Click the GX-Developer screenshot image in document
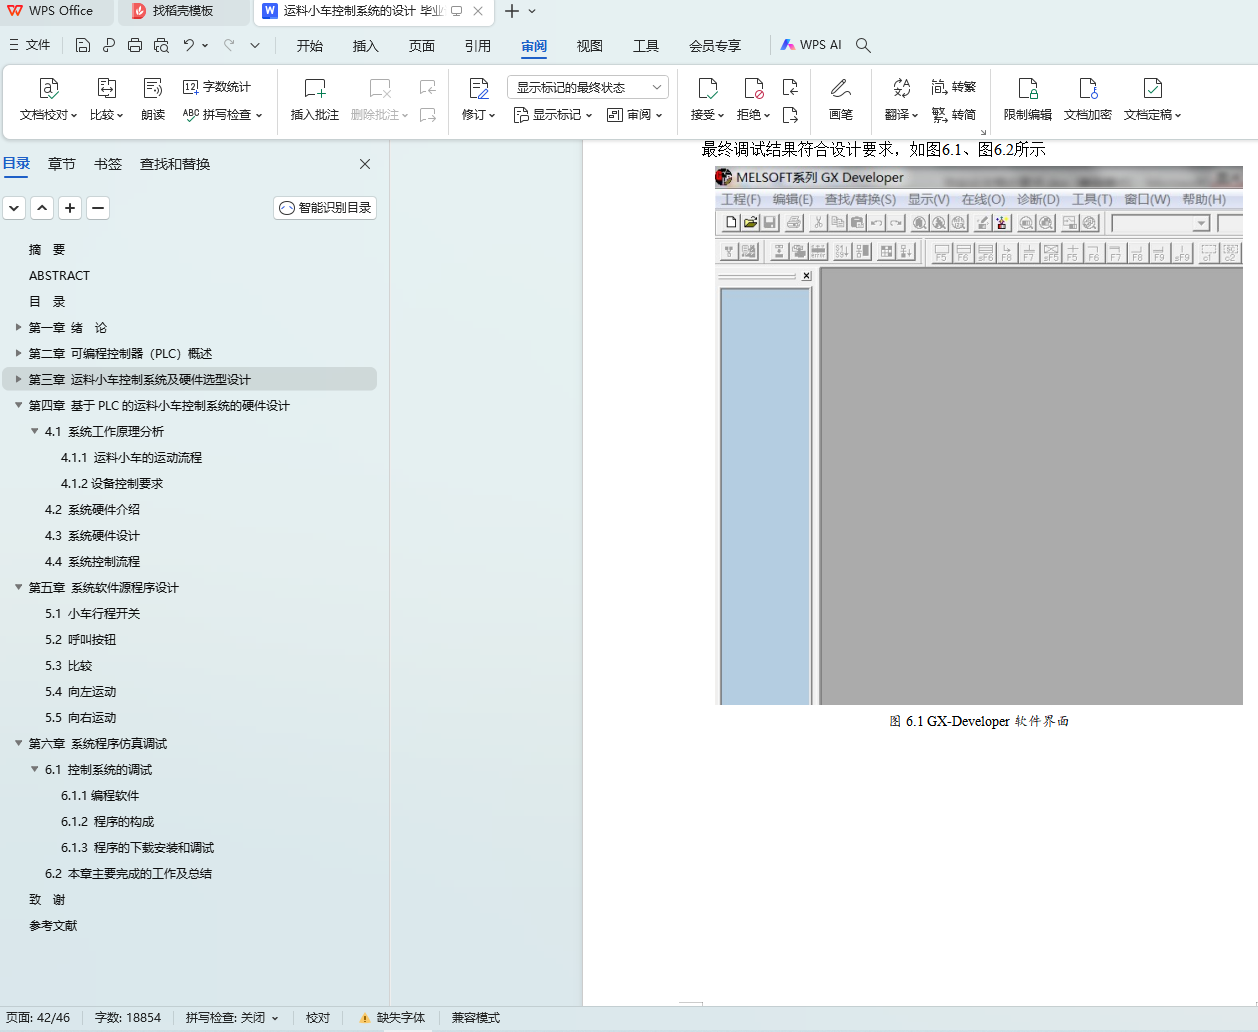The image size is (1258, 1032). pos(978,436)
